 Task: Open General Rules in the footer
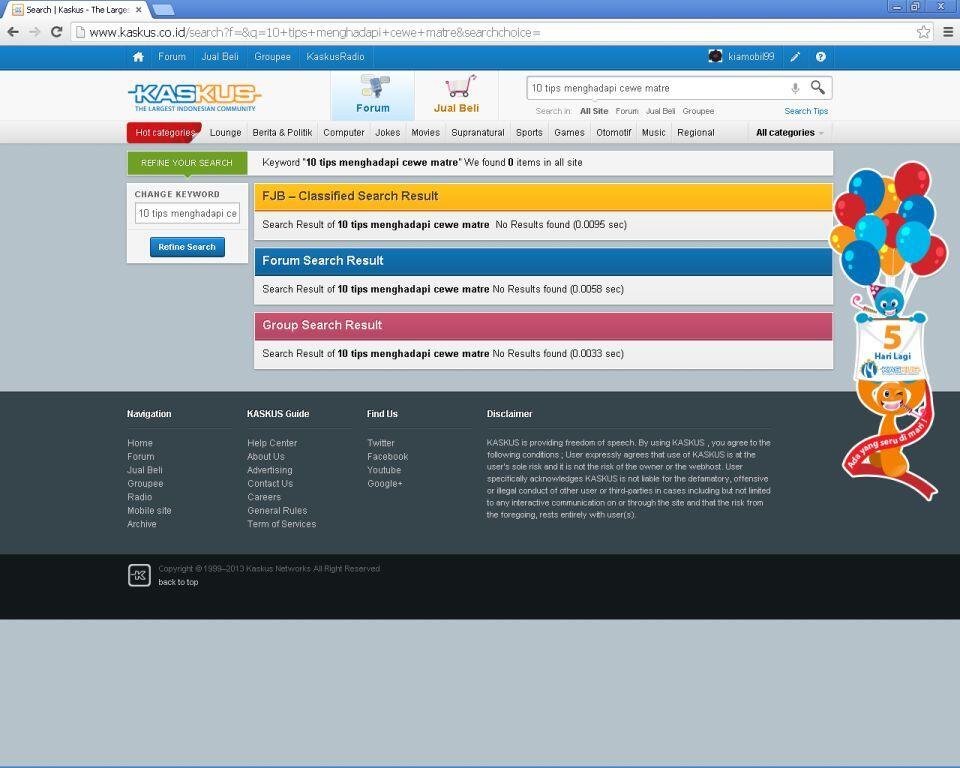277,511
